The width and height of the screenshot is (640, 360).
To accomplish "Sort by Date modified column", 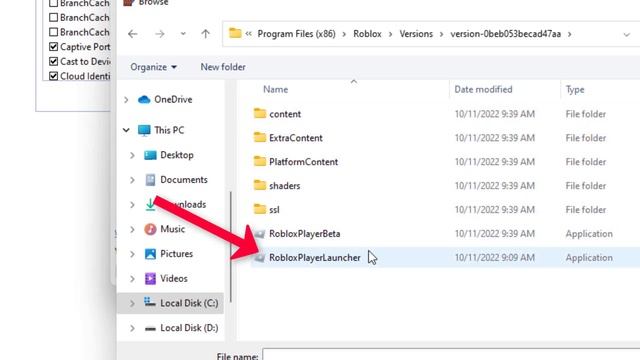I will (483, 89).
